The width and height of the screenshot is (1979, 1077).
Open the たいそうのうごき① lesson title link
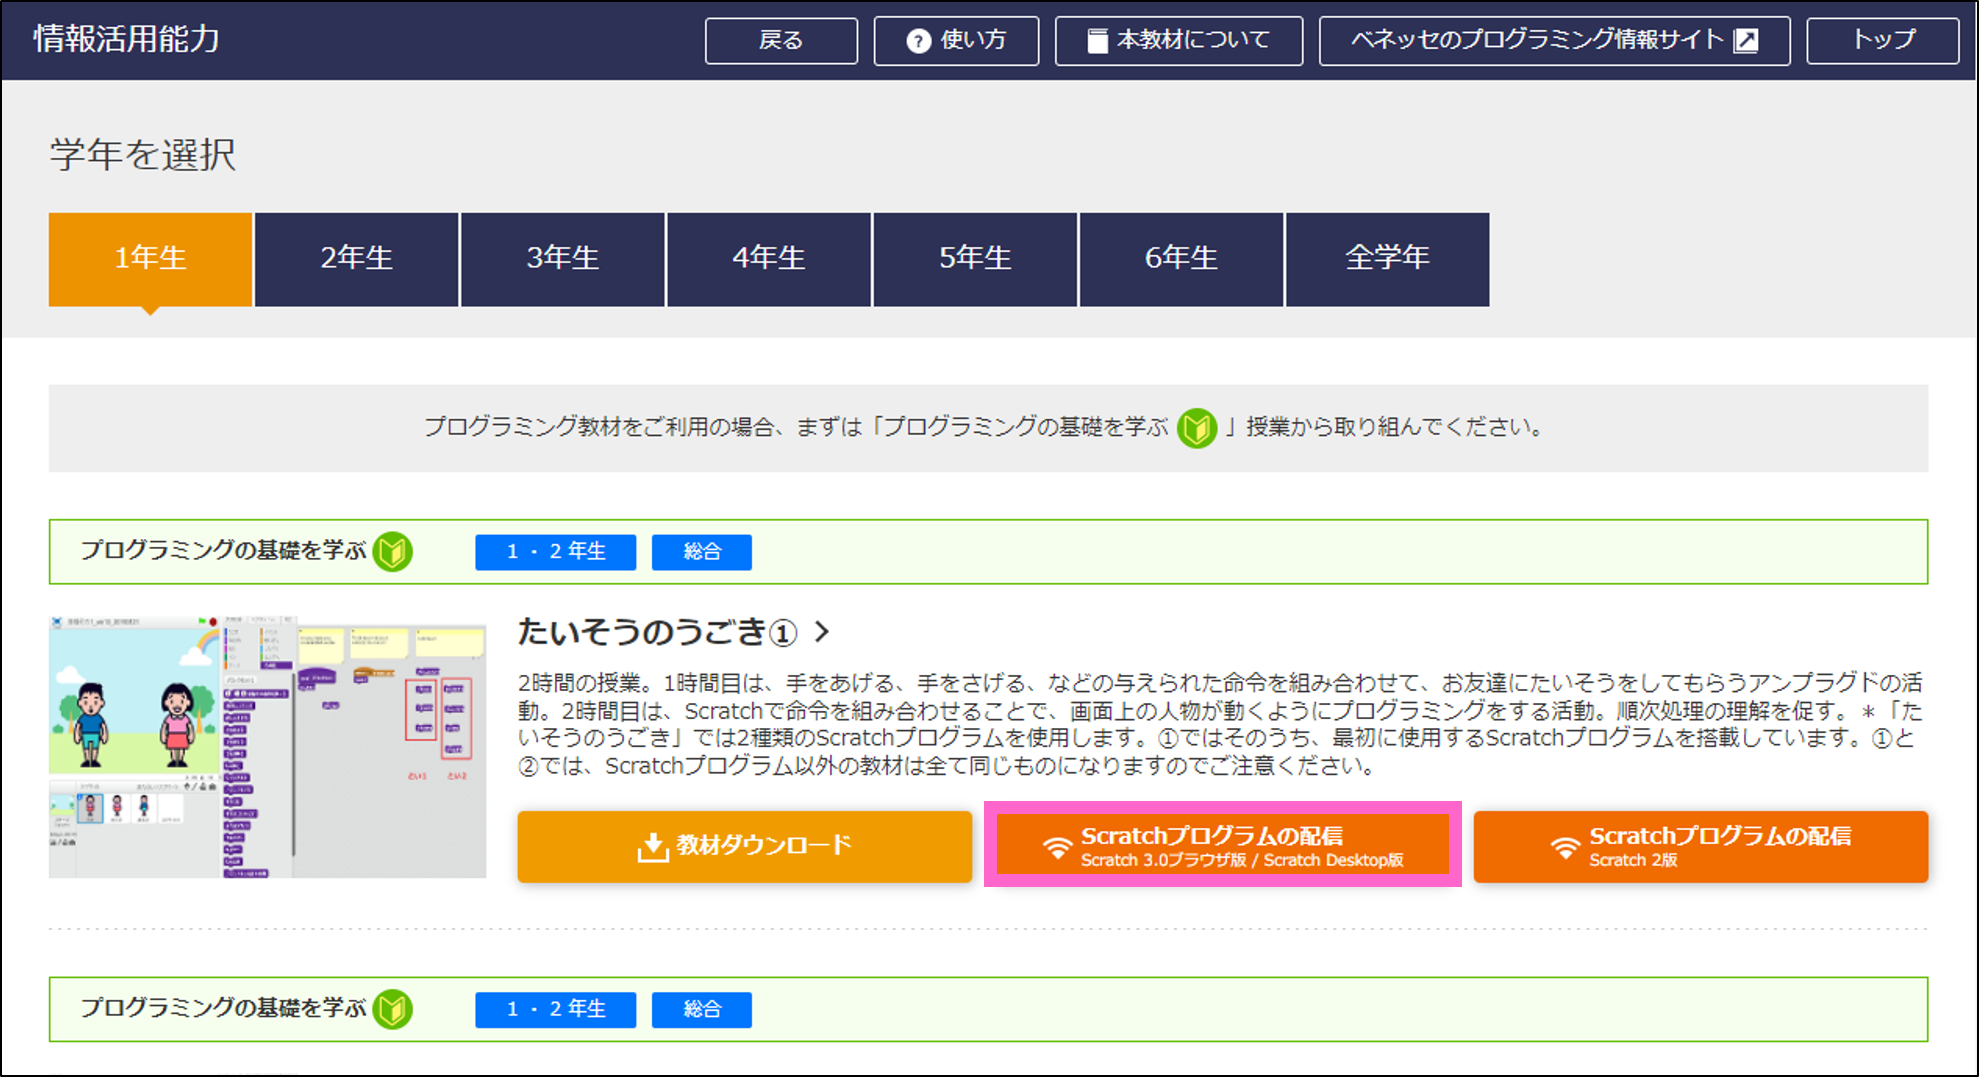(x=657, y=632)
